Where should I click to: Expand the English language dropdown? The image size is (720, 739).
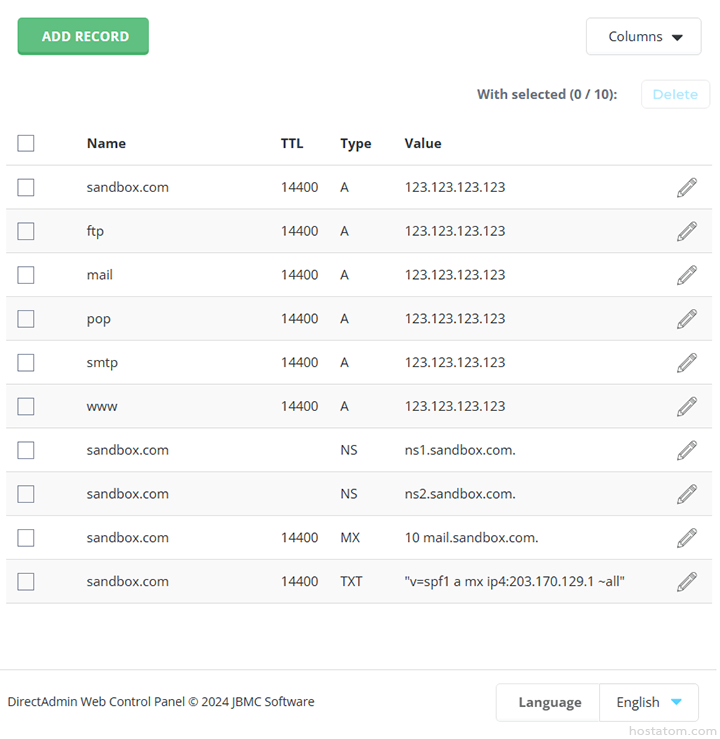(x=648, y=702)
